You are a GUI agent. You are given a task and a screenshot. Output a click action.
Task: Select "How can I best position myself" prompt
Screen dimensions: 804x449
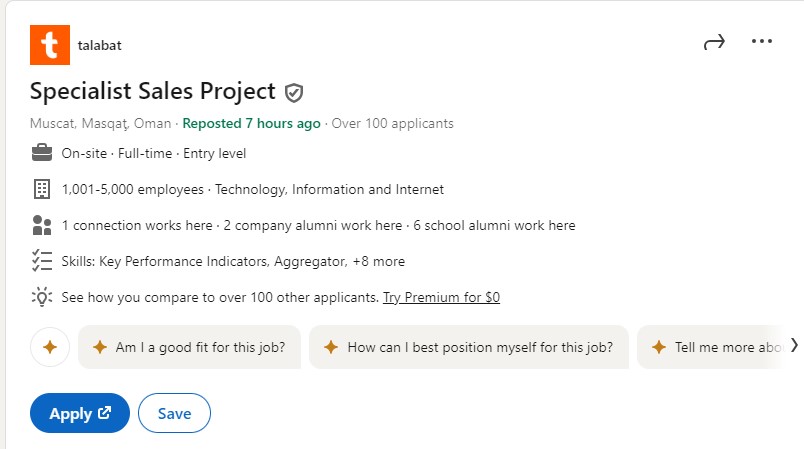(469, 347)
